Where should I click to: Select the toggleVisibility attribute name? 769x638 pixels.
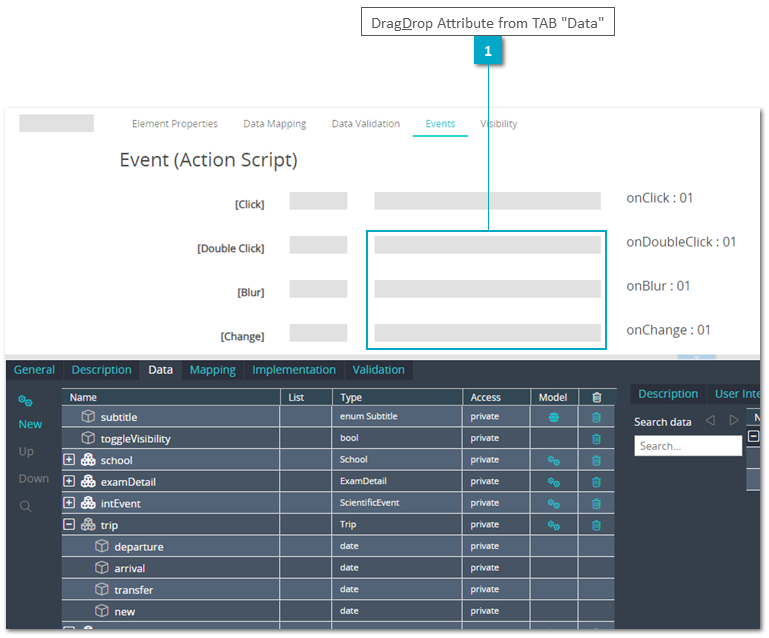(x=135, y=438)
